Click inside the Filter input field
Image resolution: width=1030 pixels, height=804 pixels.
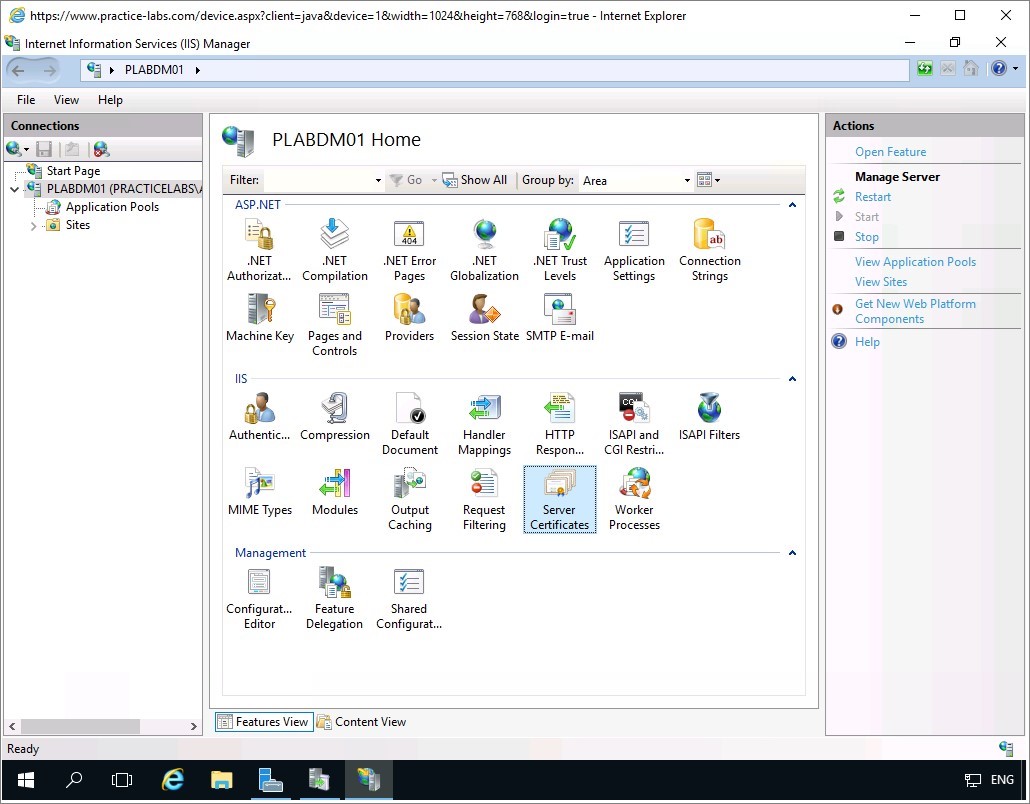click(x=318, y=181)
